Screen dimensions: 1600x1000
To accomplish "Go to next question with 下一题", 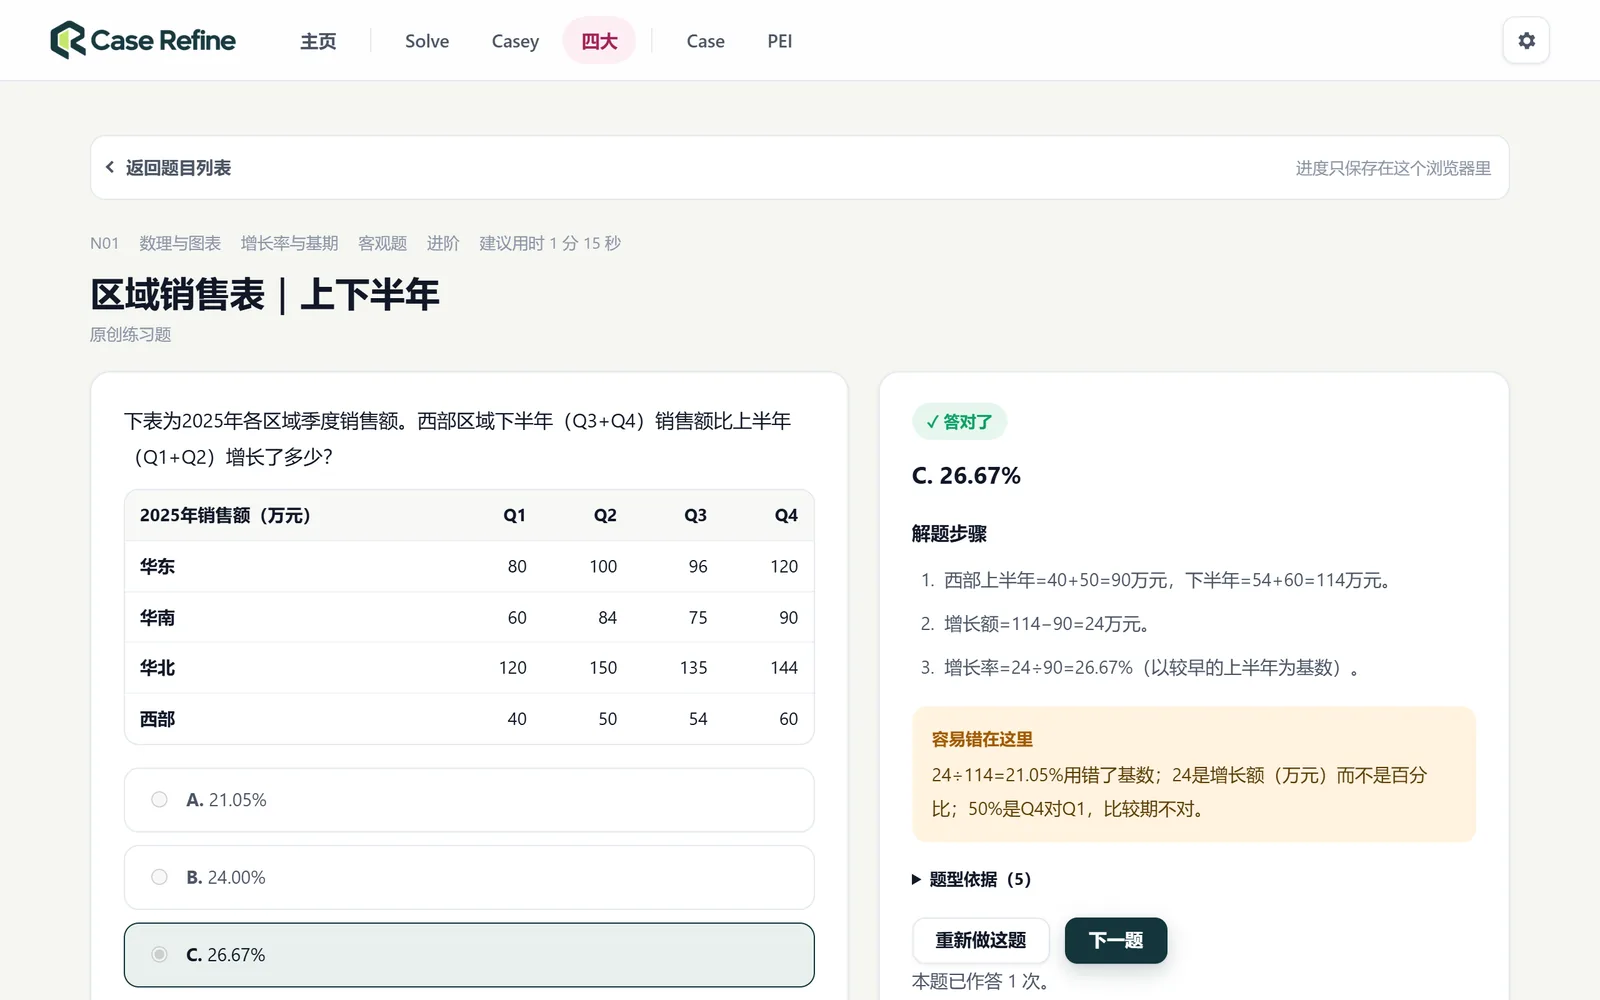I will coord(1116,940).
